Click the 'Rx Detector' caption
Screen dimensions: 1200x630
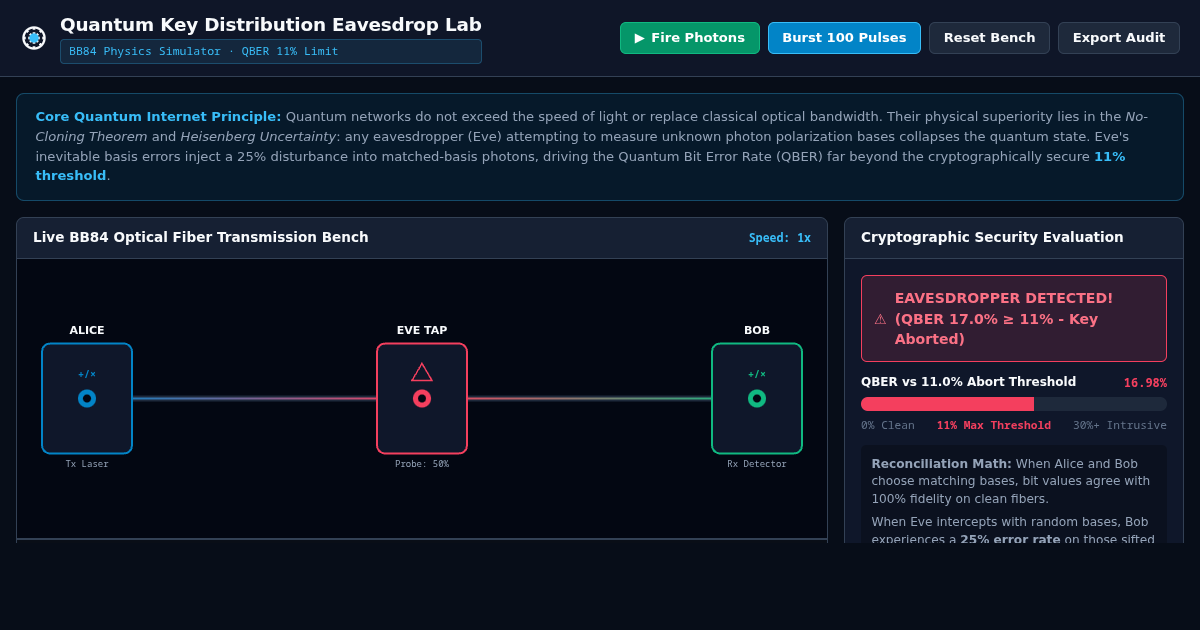[x=757, y=464]
